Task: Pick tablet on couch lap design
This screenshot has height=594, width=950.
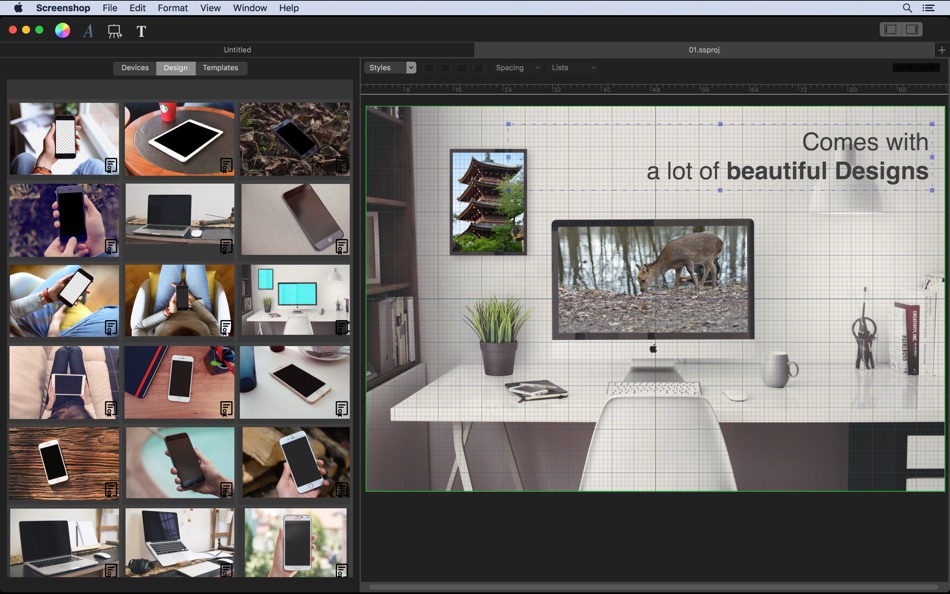Action: pos(64,382)
